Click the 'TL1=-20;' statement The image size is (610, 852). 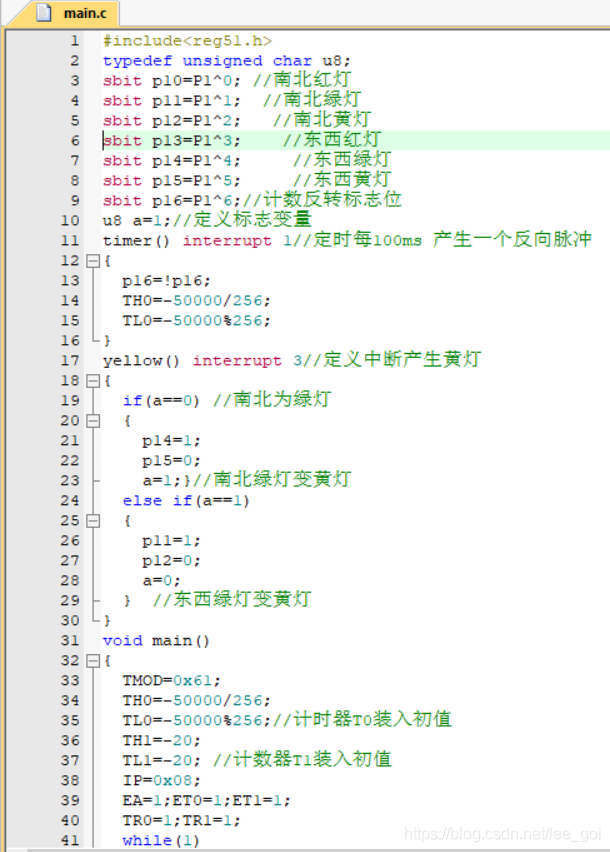(x=161, y=761)
